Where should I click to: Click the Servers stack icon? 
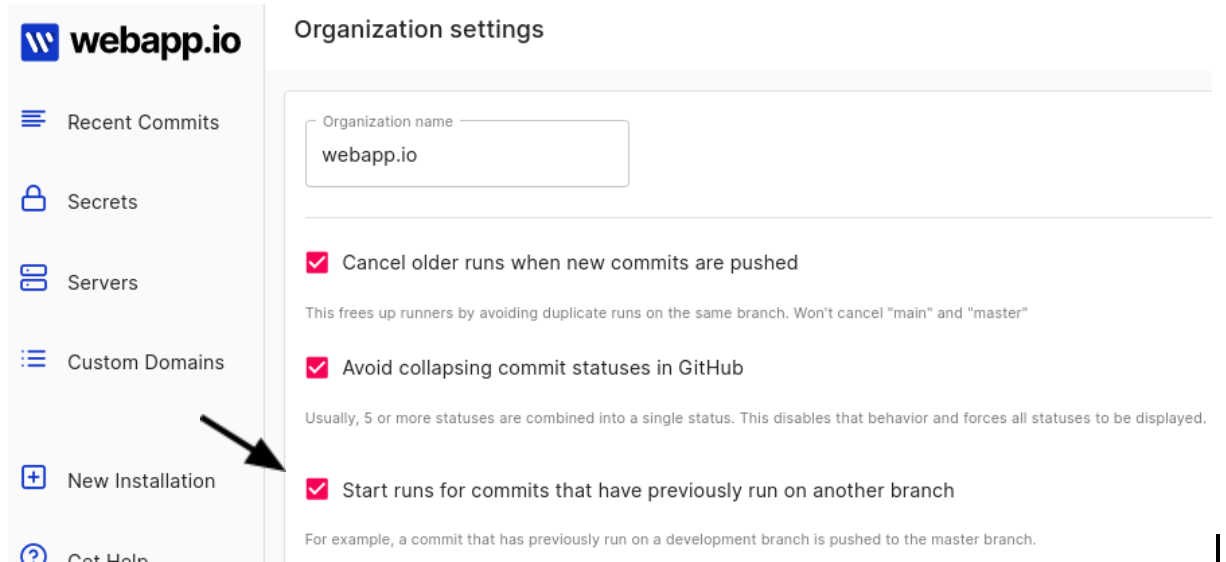(34, 279)
